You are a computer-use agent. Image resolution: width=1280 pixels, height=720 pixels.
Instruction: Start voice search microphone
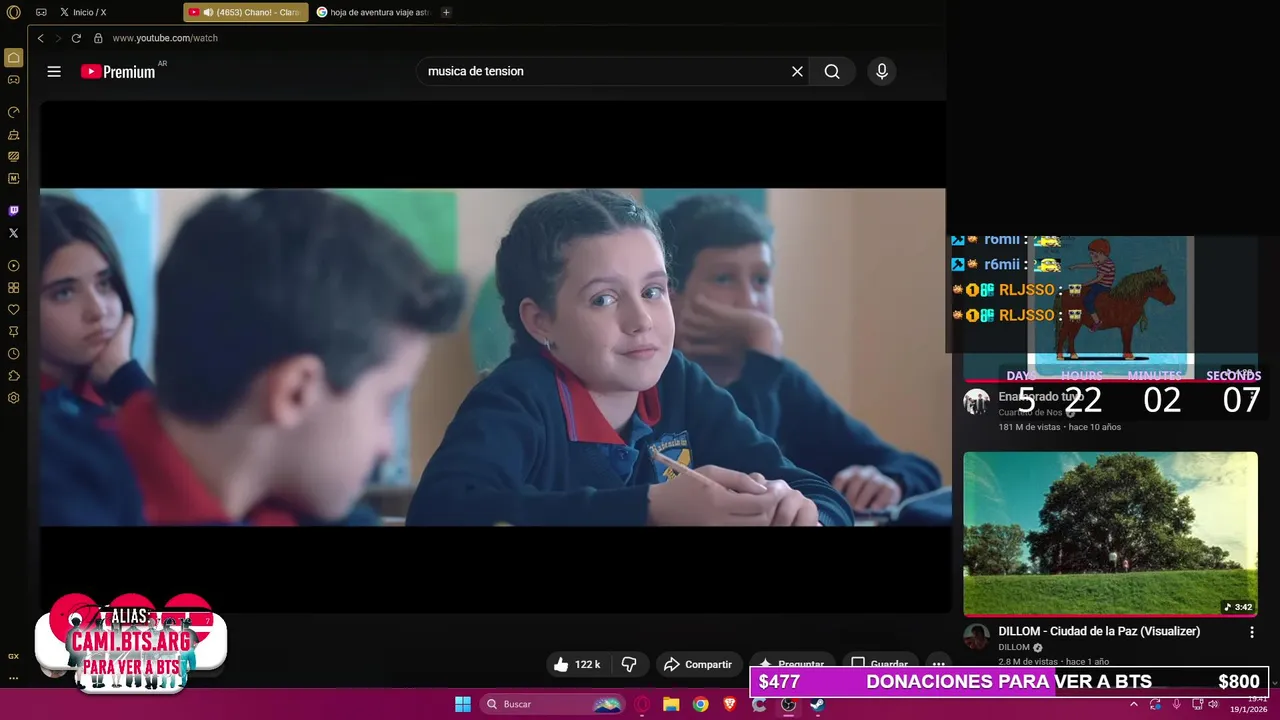881,71
